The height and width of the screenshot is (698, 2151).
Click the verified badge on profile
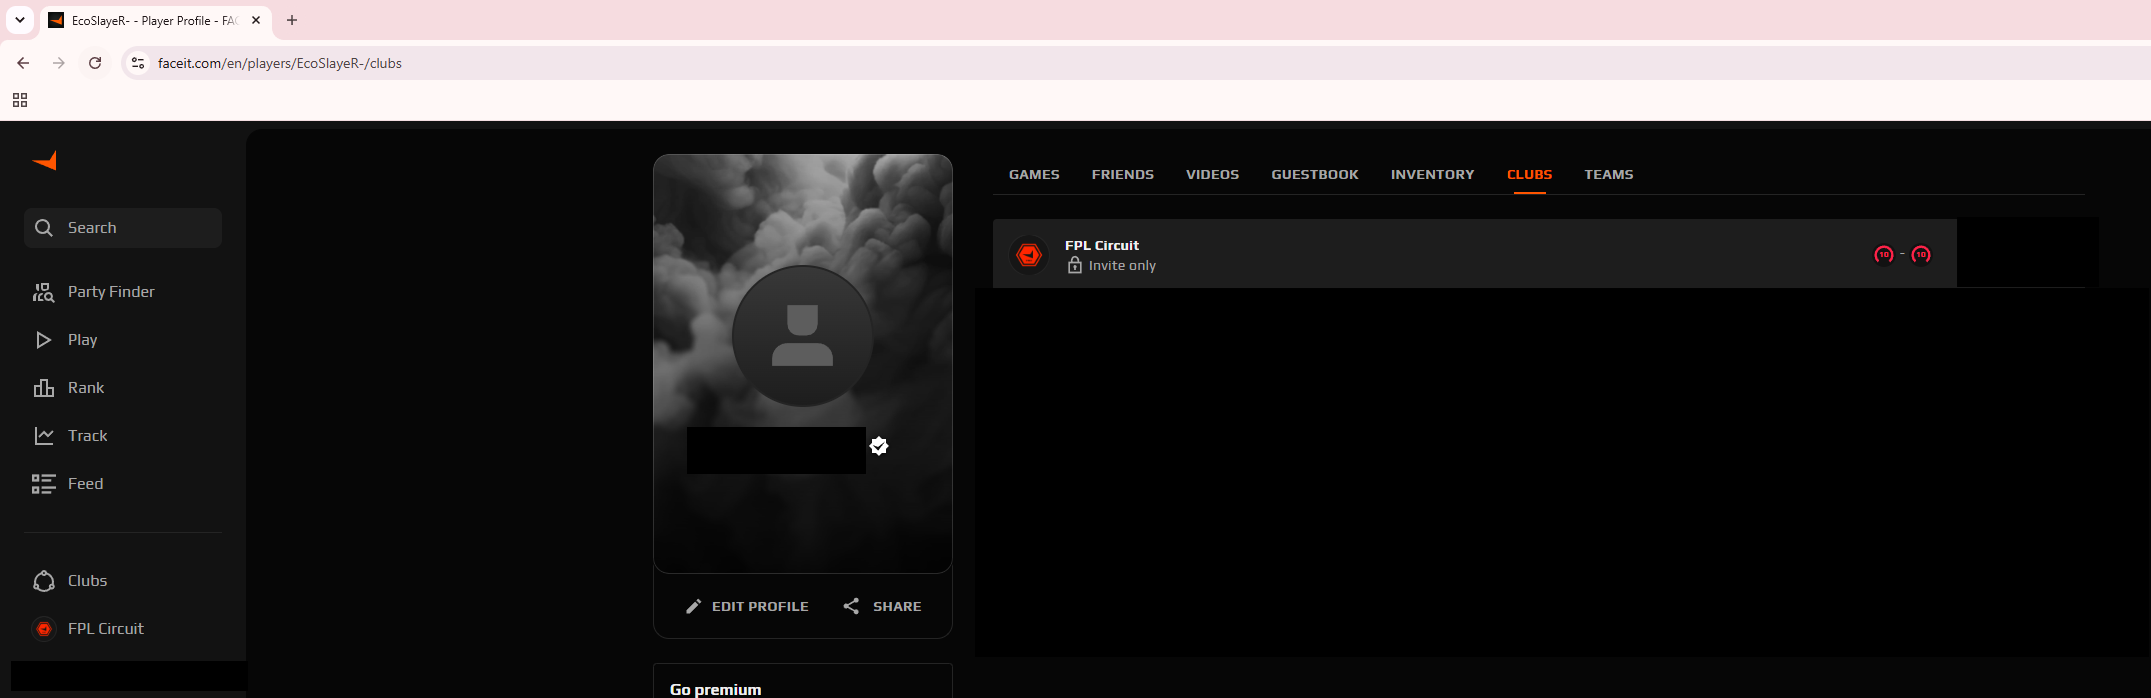[879, 446]
